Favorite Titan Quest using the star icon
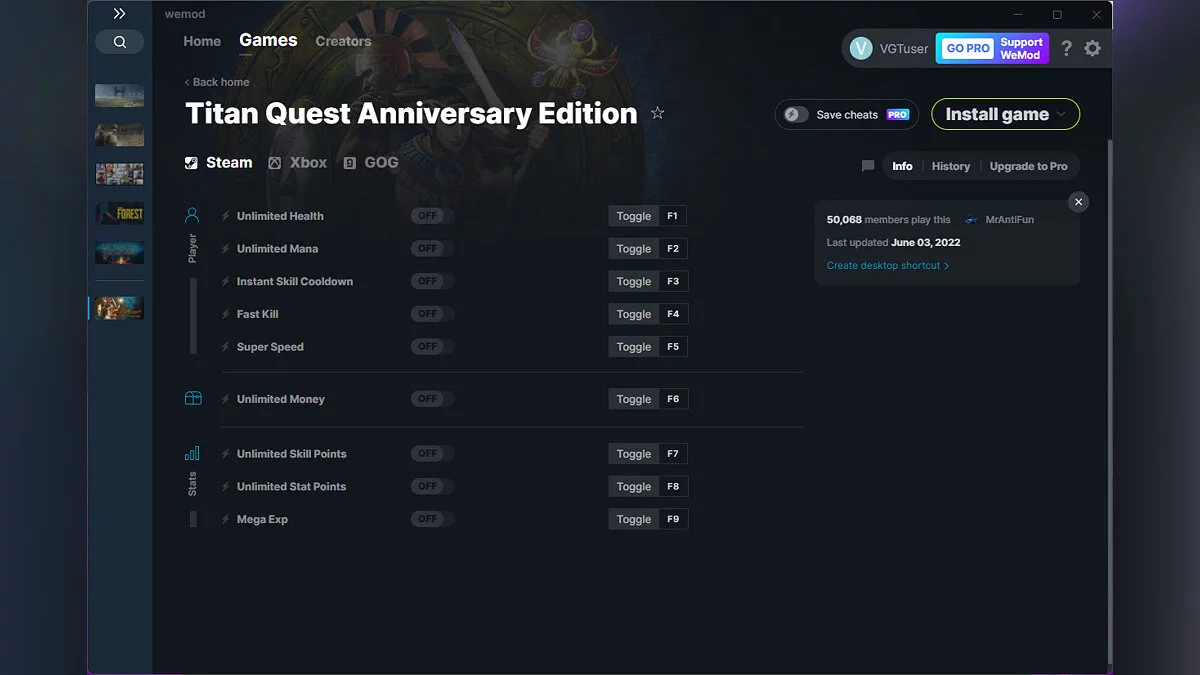Viewport: 1200px width, 675px height. [657, 113]
